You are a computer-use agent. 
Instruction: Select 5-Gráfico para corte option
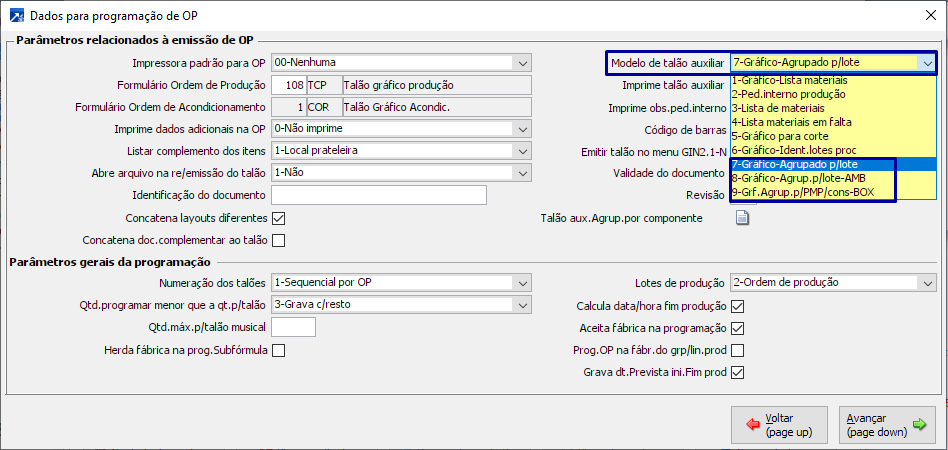pos(783,136)
